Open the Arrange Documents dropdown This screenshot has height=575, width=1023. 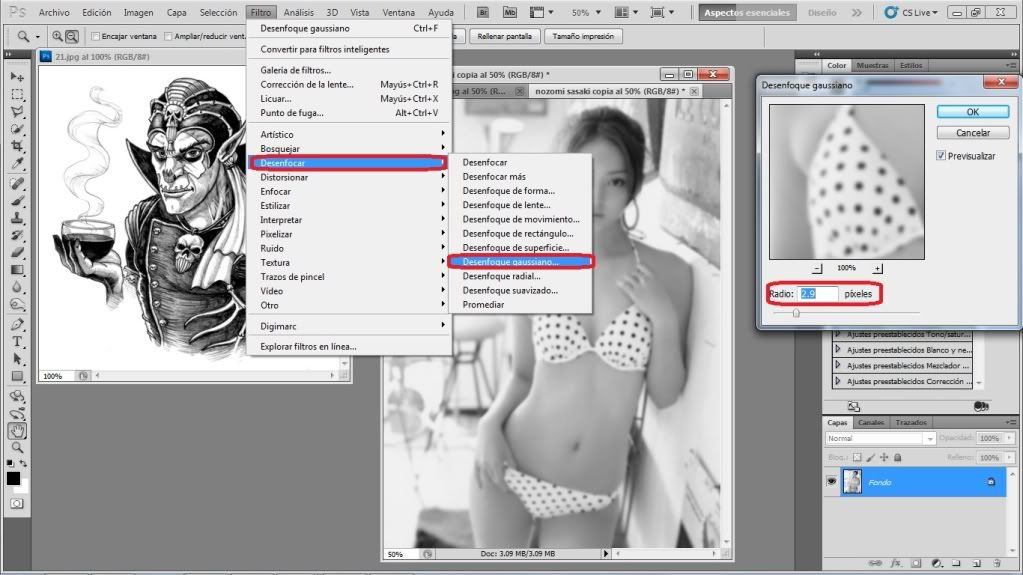point(627,12)
